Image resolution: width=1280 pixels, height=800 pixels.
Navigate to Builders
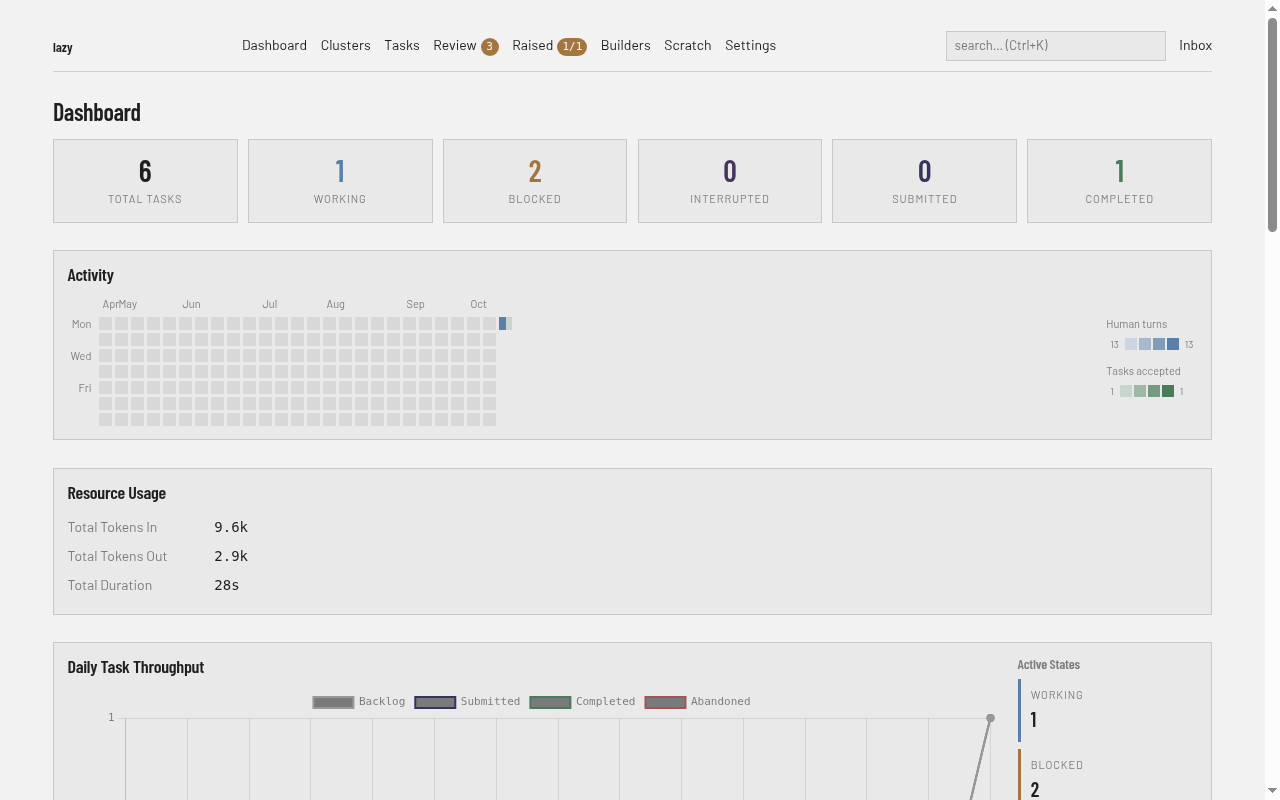[626, 45]
